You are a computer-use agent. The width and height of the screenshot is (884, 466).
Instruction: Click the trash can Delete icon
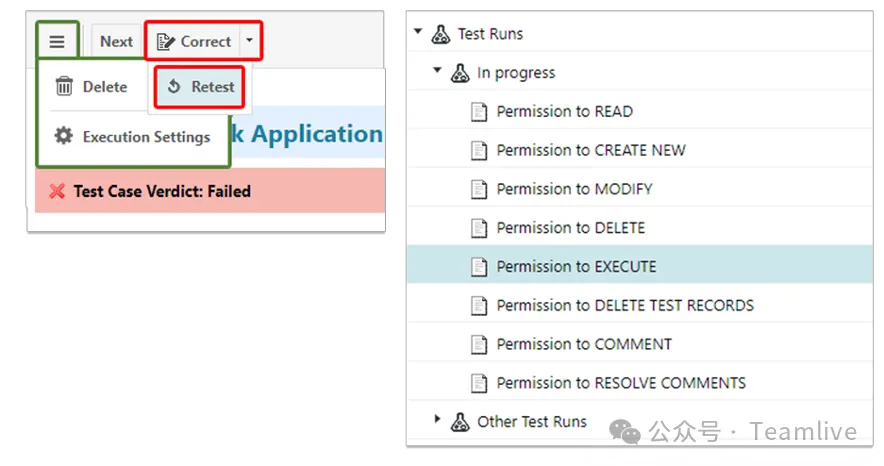pos(64,87)
